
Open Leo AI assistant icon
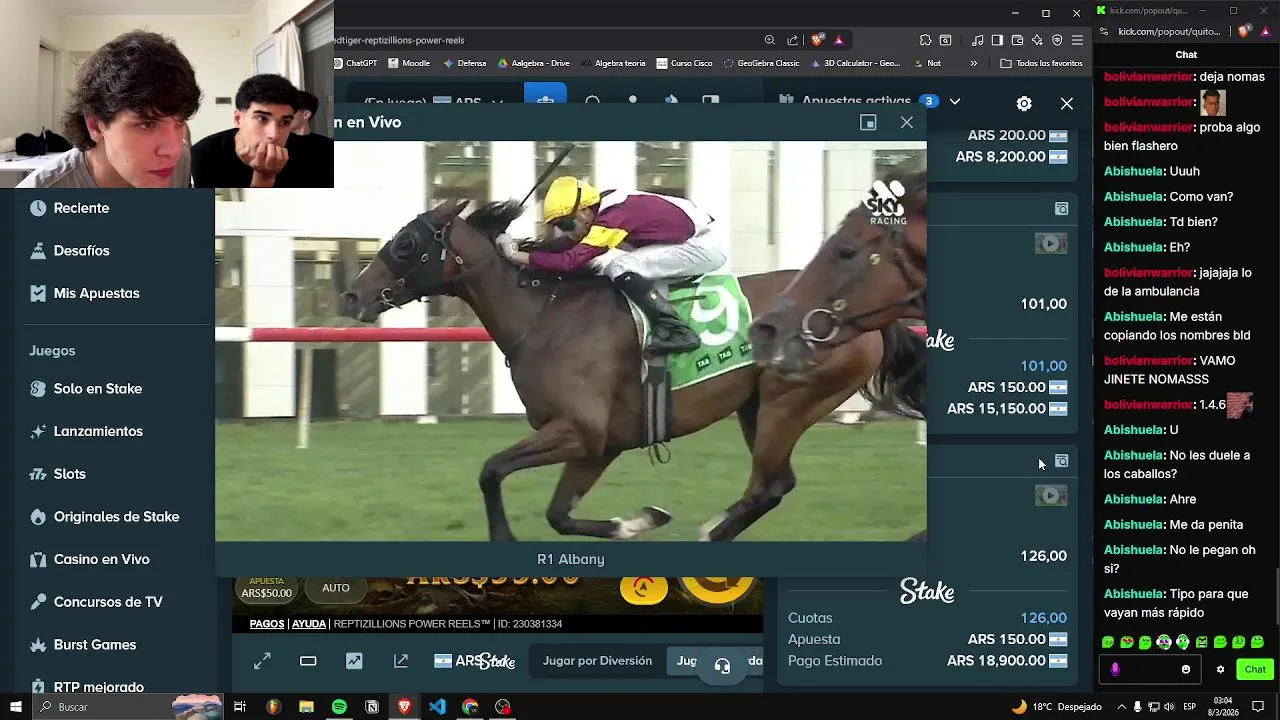pos(1037,40)
